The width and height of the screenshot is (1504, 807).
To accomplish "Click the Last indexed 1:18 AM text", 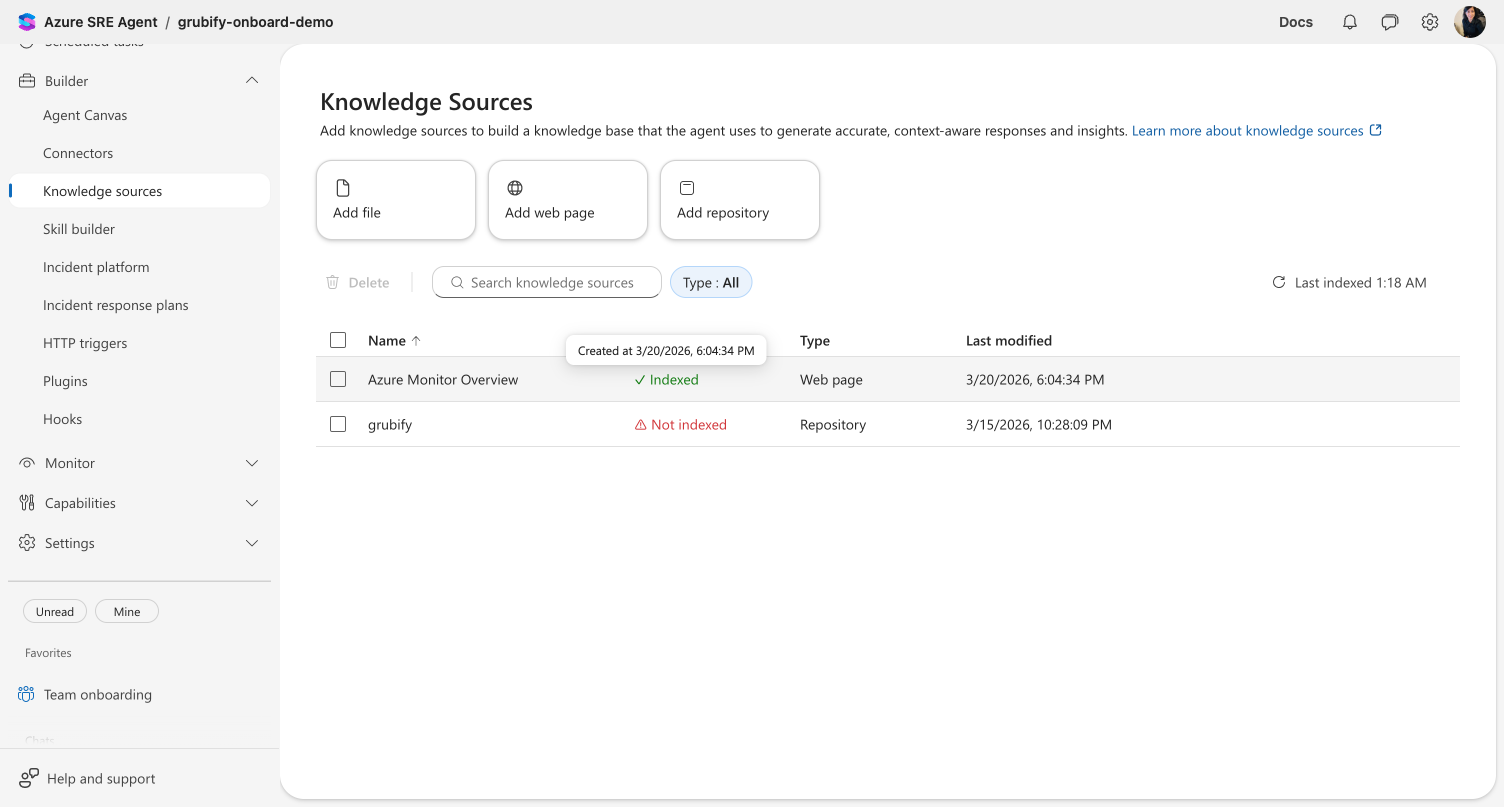I will (1360, 283).
